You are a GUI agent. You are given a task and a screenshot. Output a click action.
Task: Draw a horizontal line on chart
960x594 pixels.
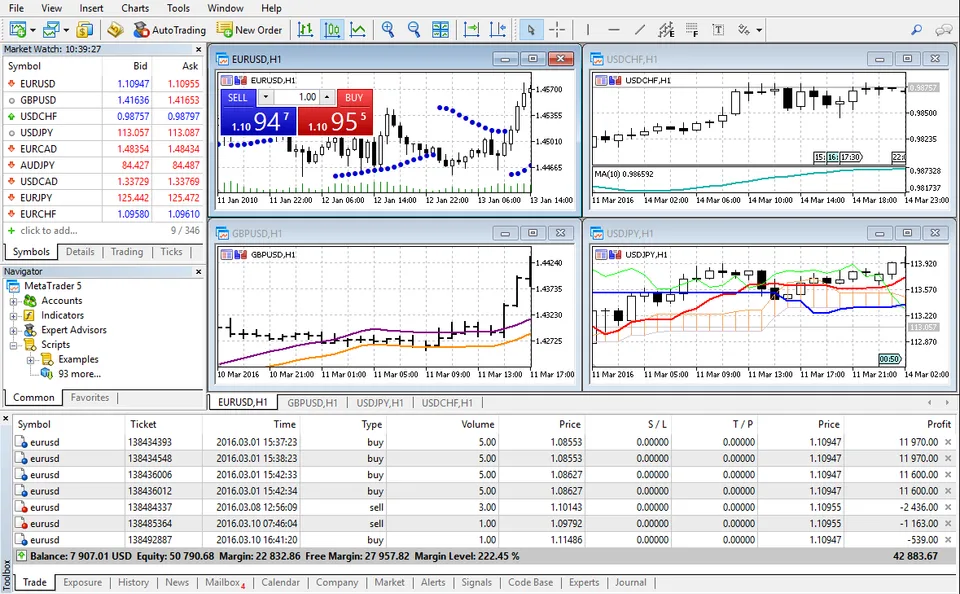tap(614, 29)
